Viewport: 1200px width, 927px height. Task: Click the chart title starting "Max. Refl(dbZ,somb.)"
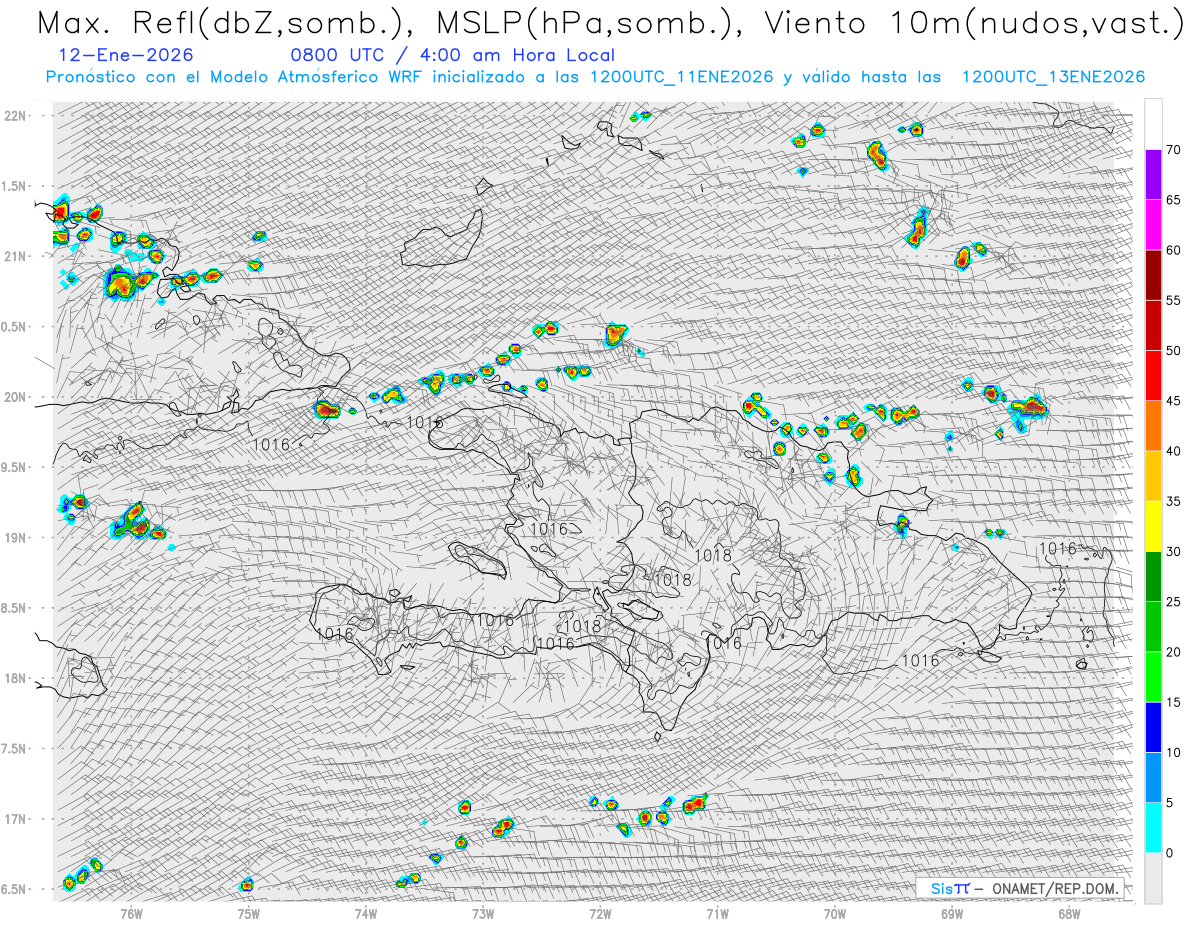coord(610,23)
